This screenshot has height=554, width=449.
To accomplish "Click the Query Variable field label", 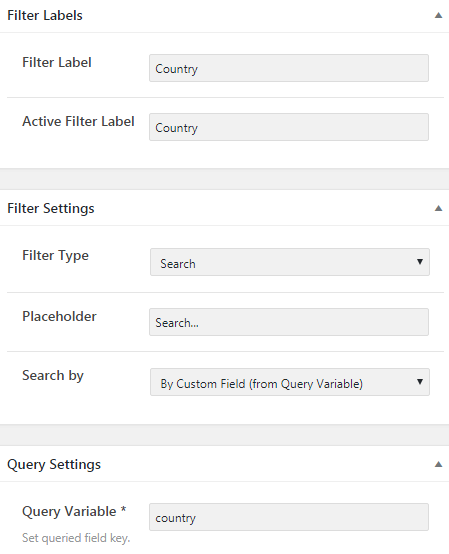I will [74, 512].
